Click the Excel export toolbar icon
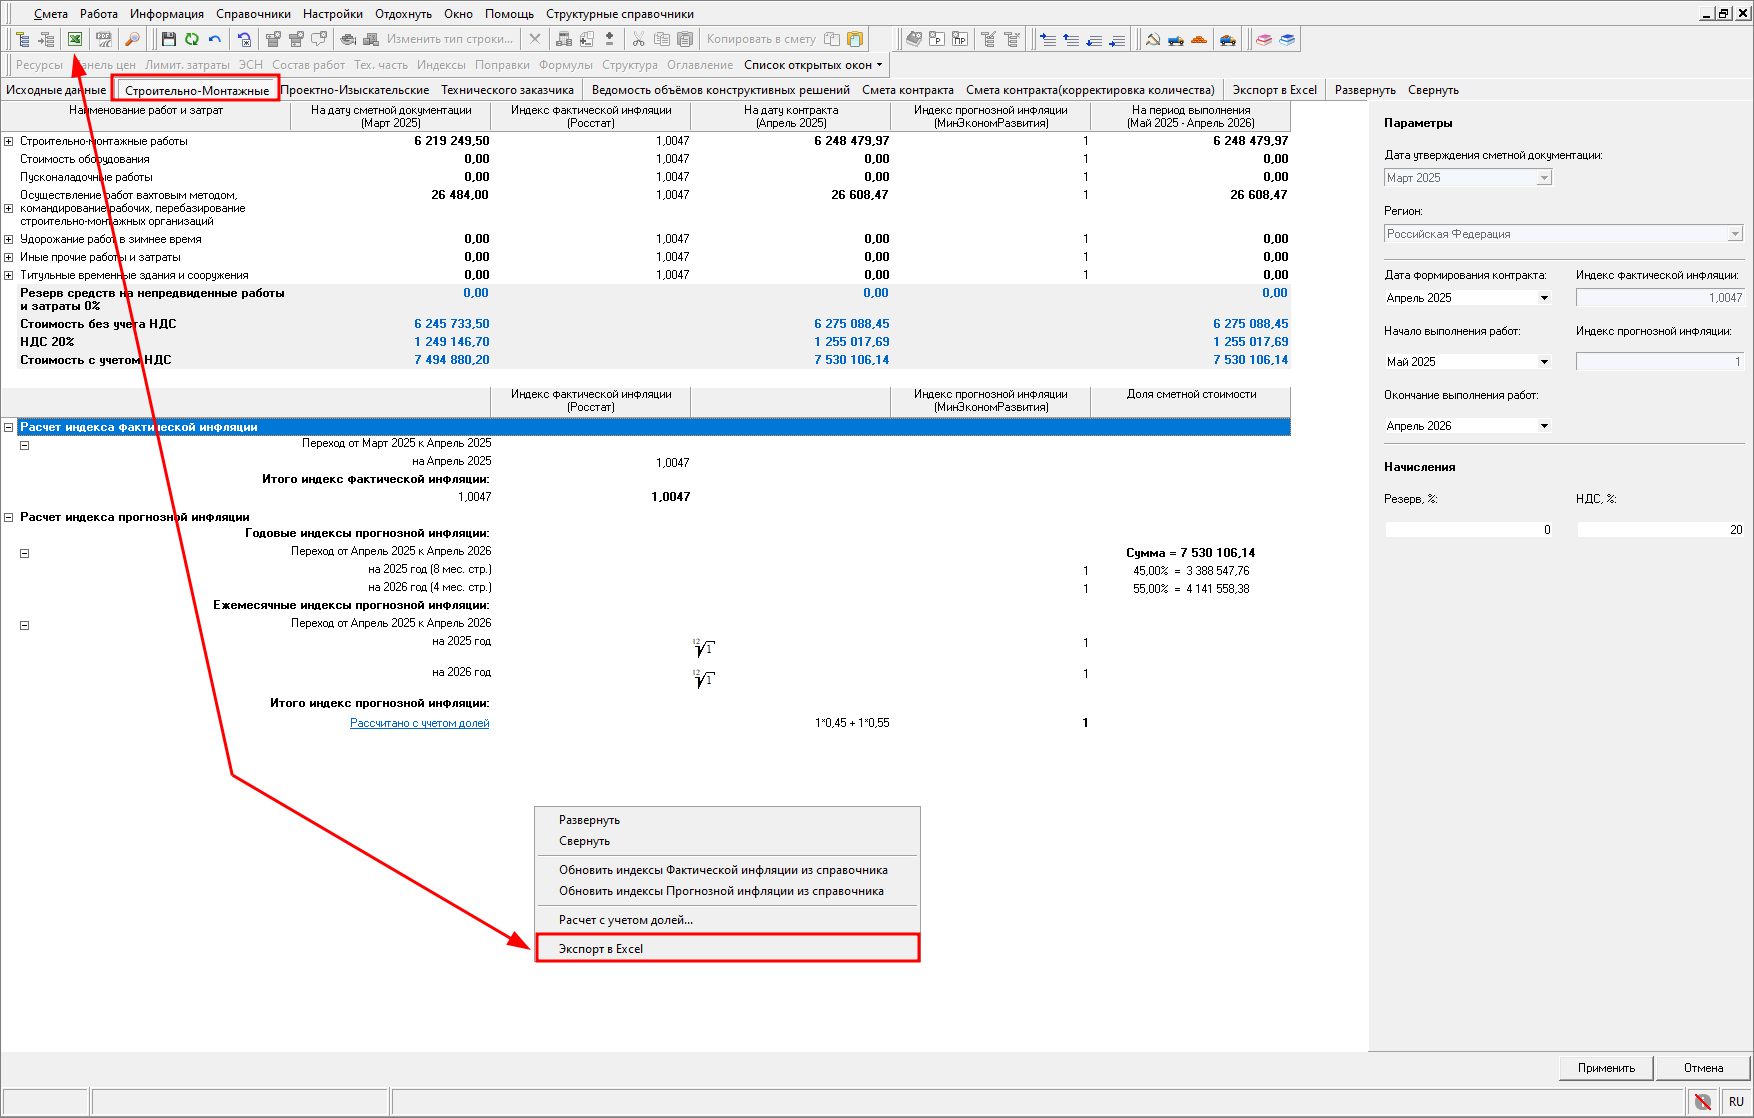 [75, 39]
